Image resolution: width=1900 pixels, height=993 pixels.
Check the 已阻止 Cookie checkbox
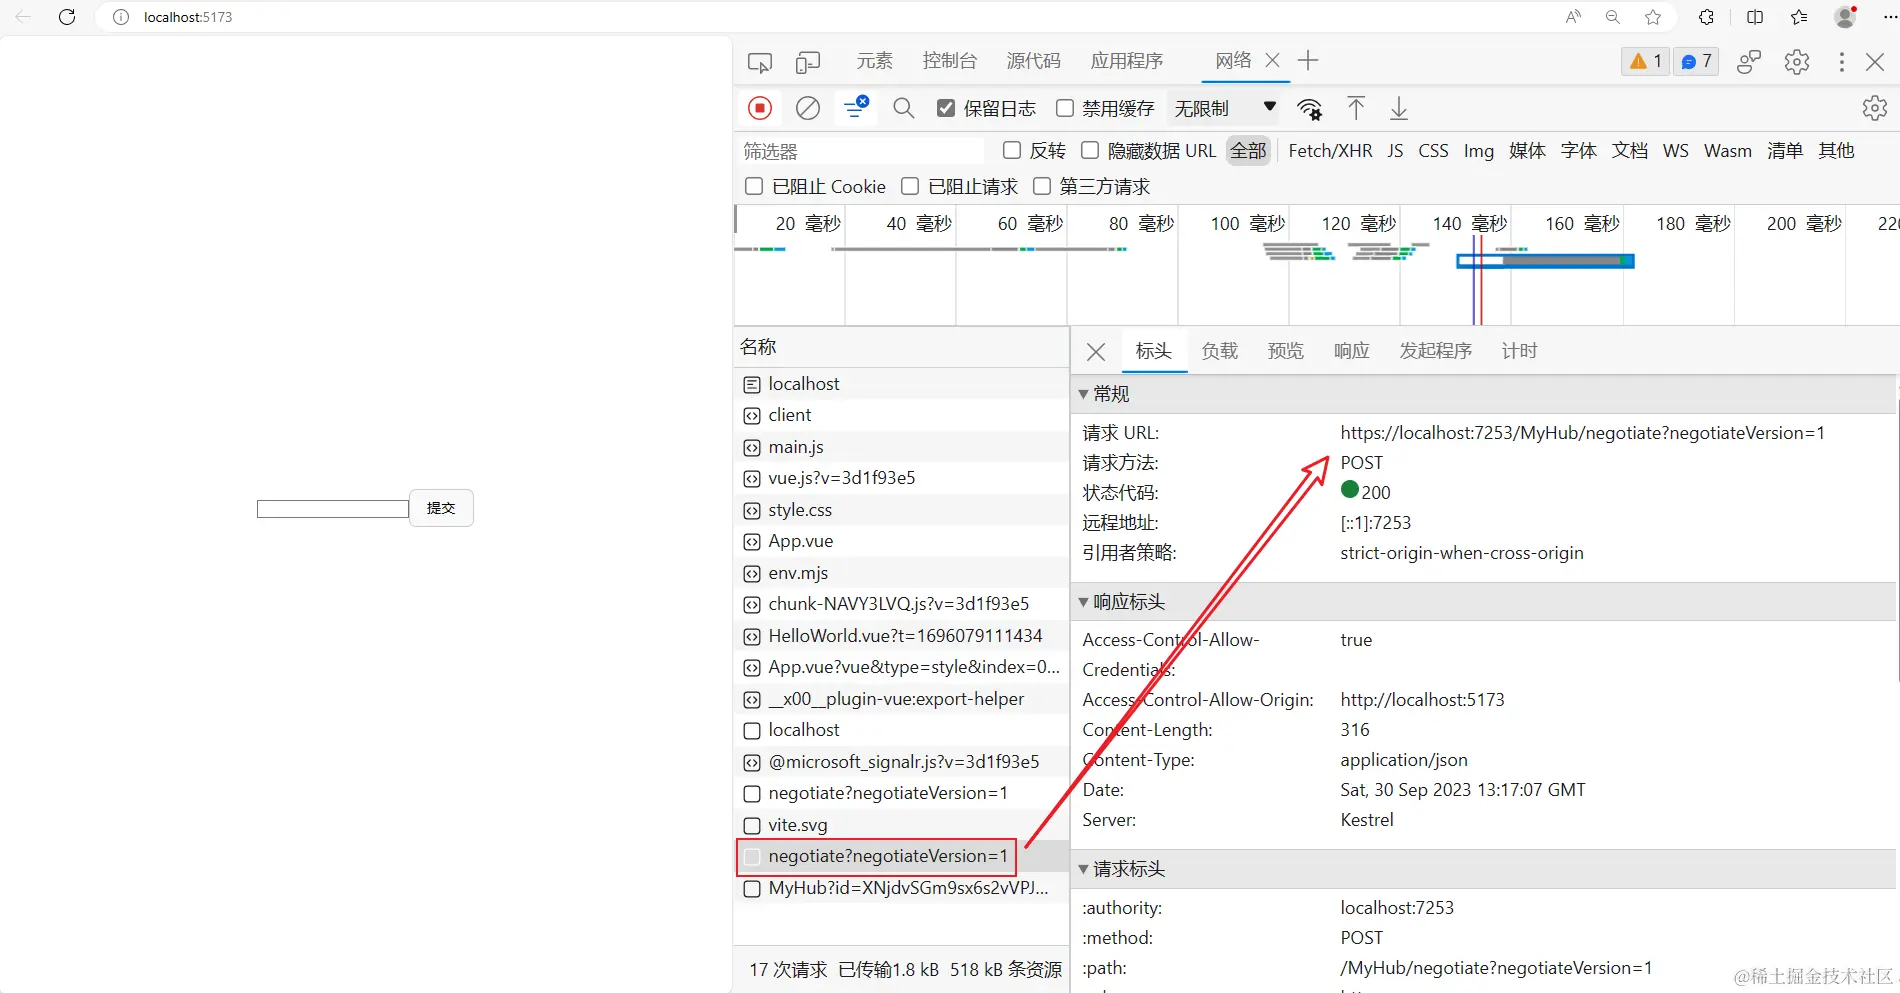tap(754, 186)
